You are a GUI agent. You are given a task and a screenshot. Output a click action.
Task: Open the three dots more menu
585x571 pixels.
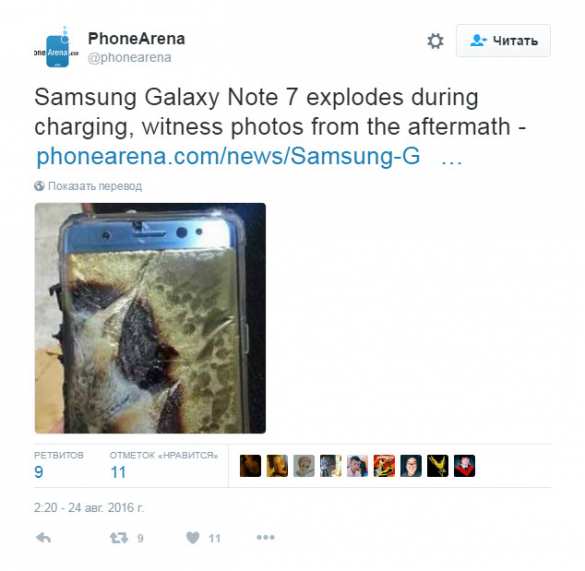coord(265,537)
